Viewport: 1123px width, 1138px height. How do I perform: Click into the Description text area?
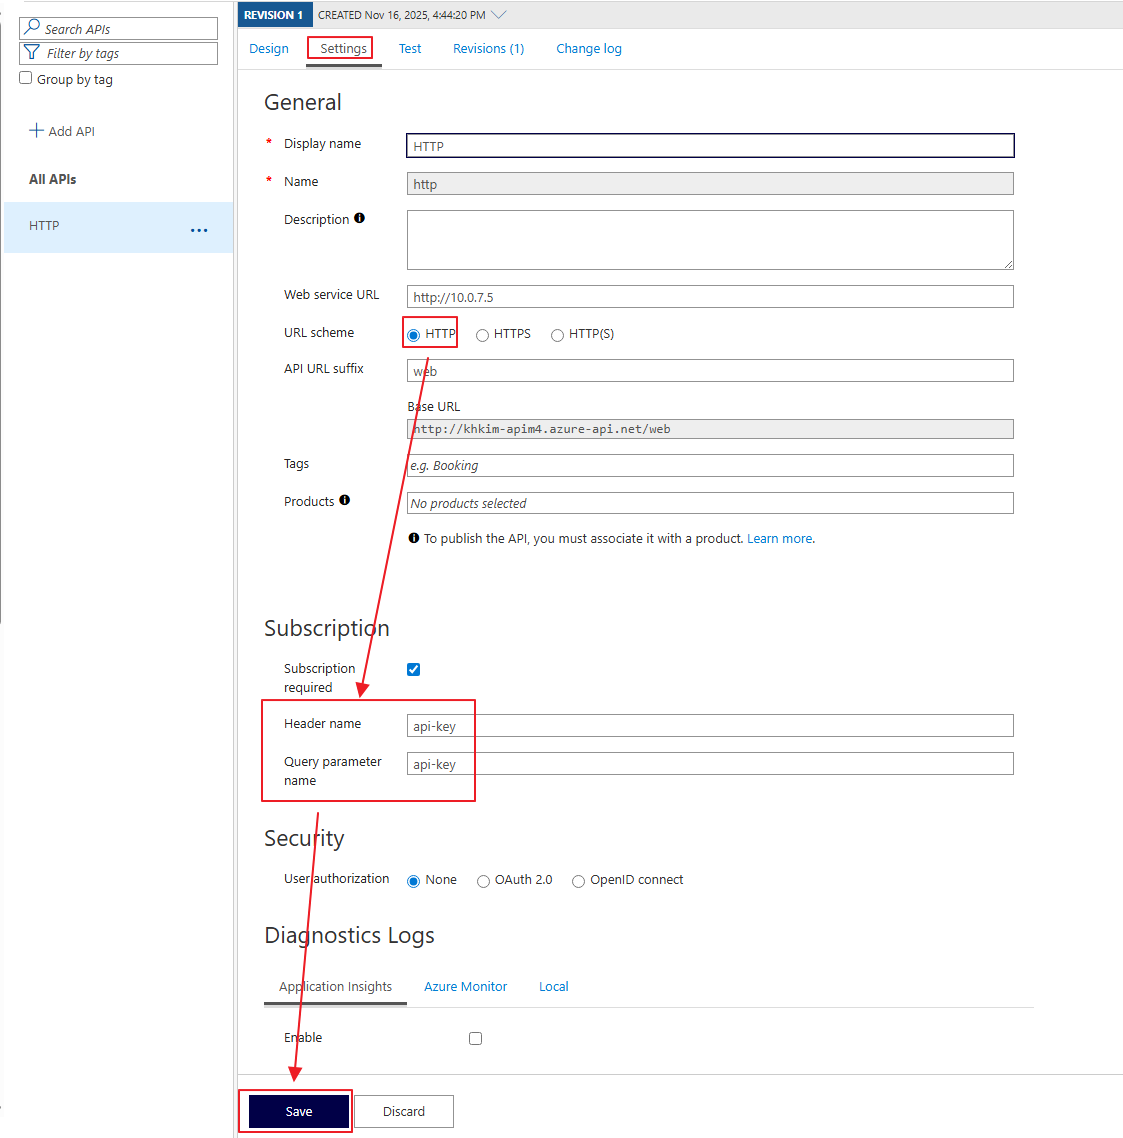tap(710, 240)
